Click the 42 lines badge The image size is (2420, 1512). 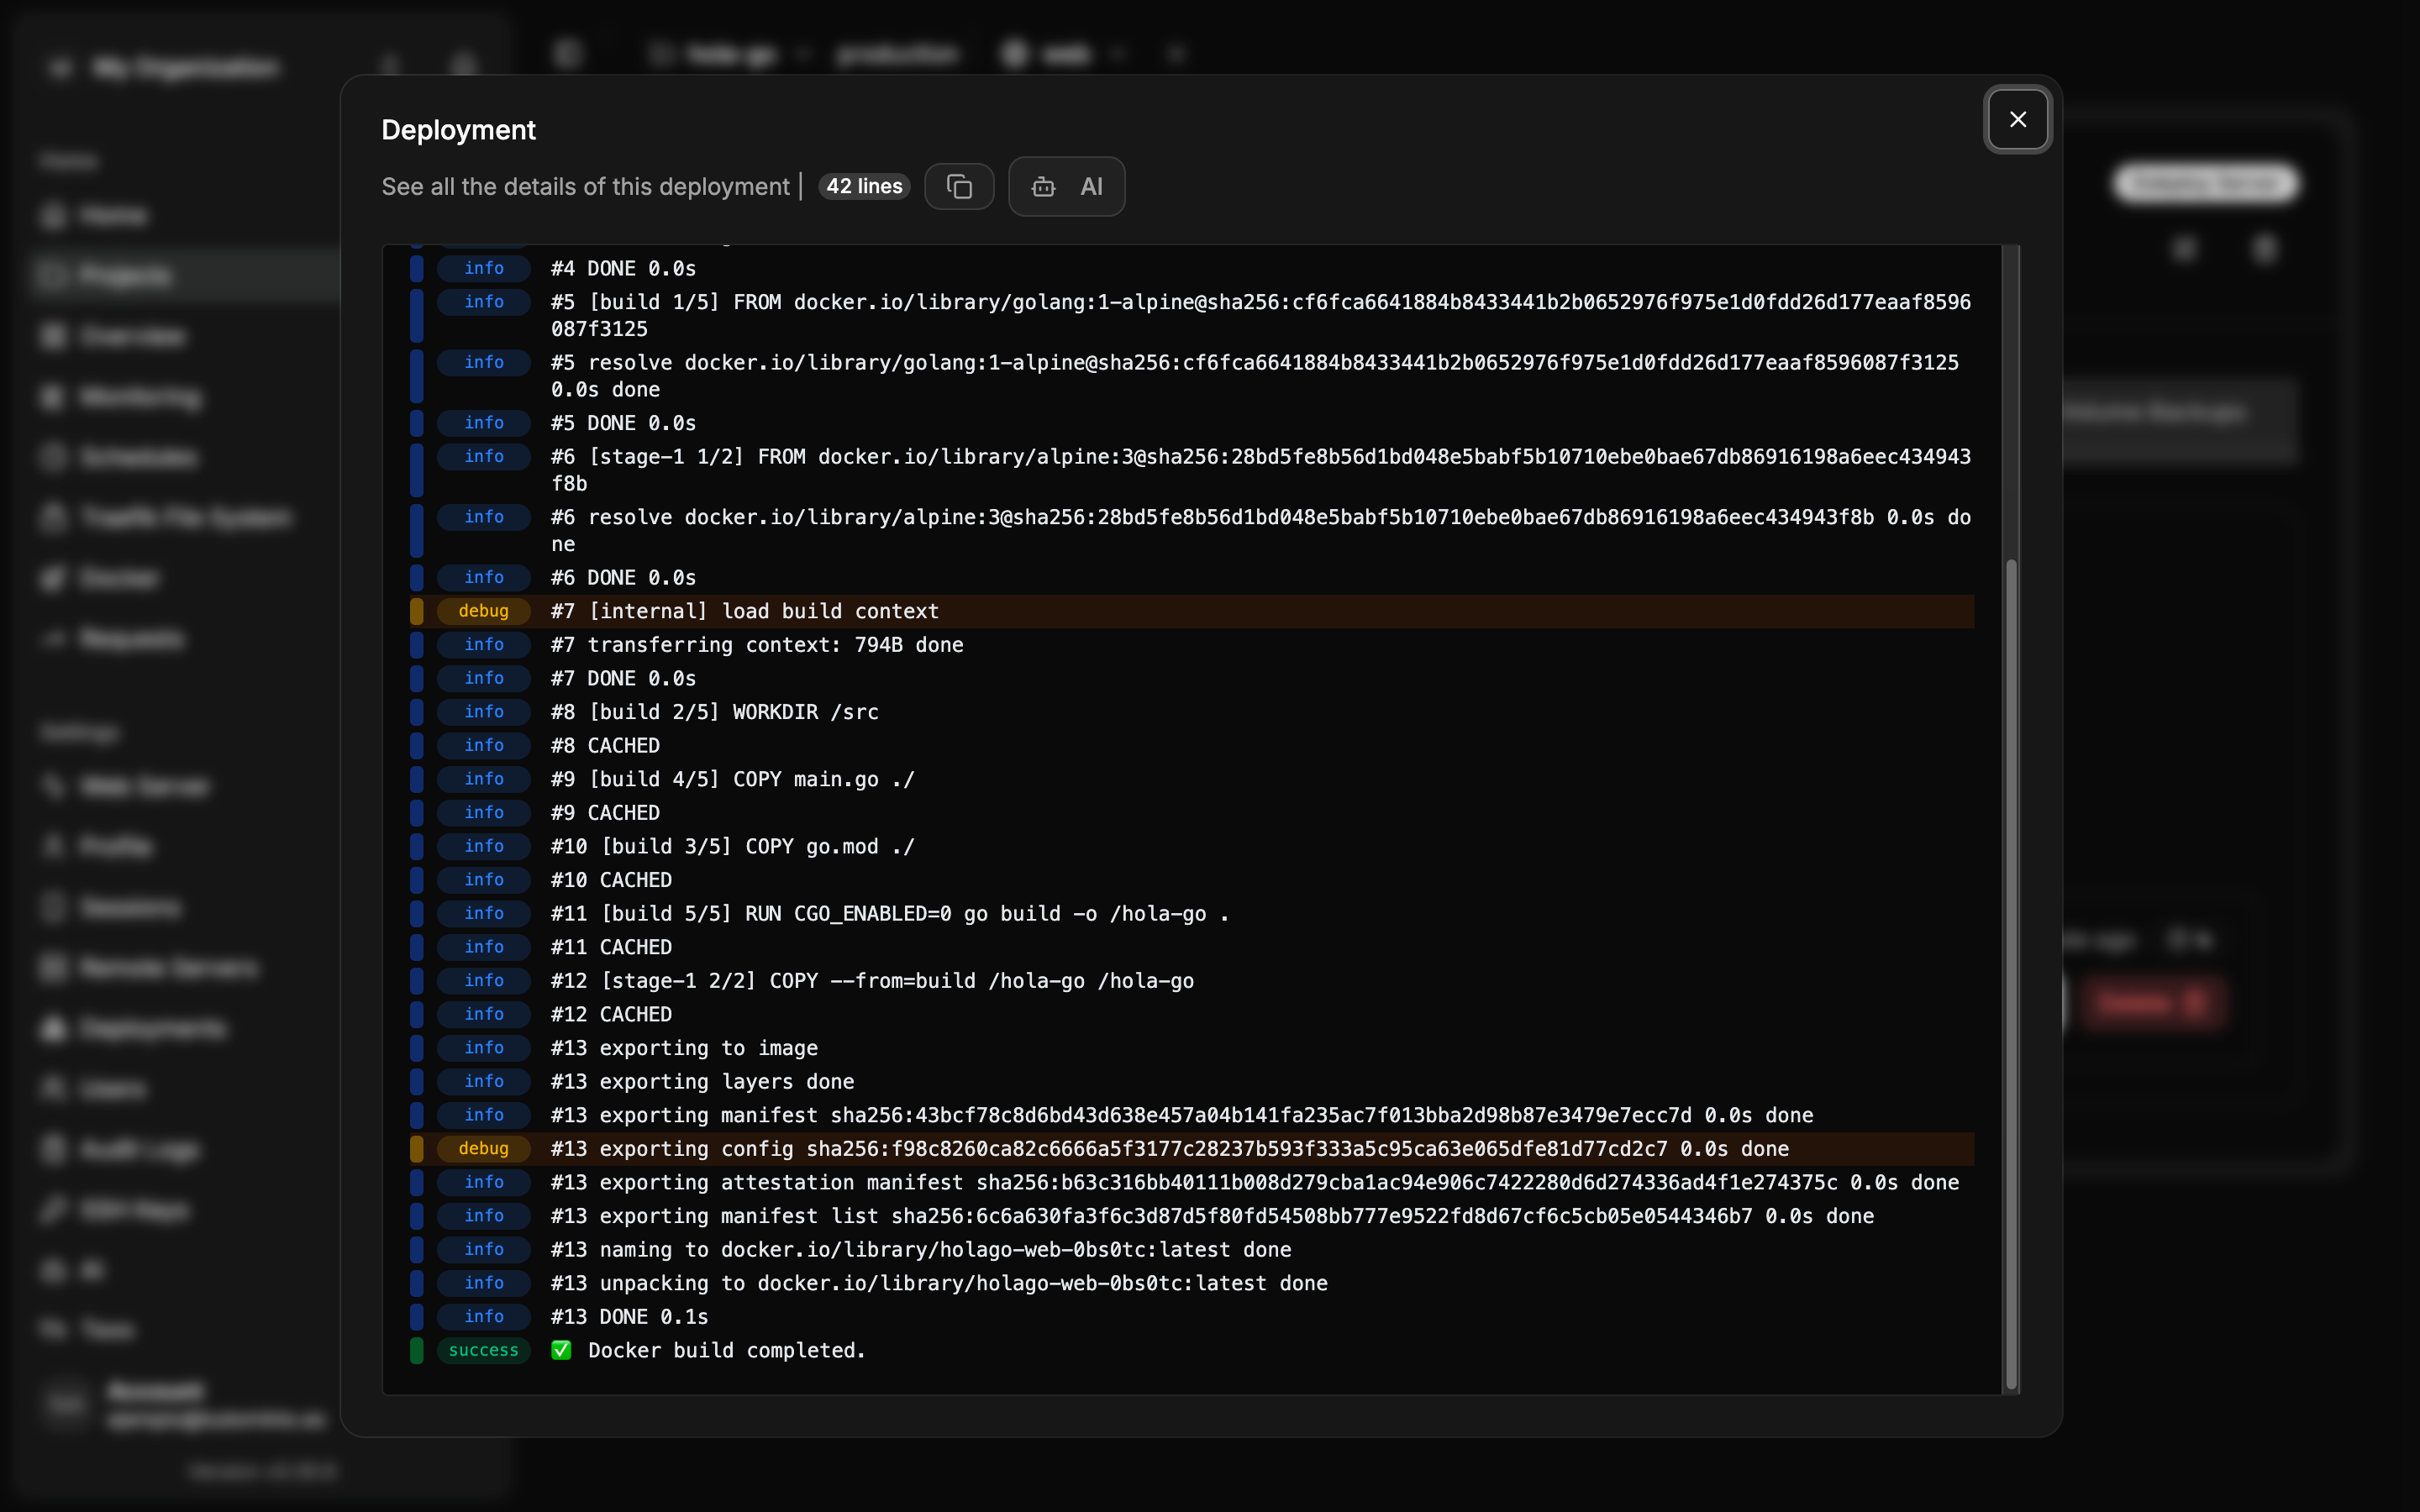864,186
